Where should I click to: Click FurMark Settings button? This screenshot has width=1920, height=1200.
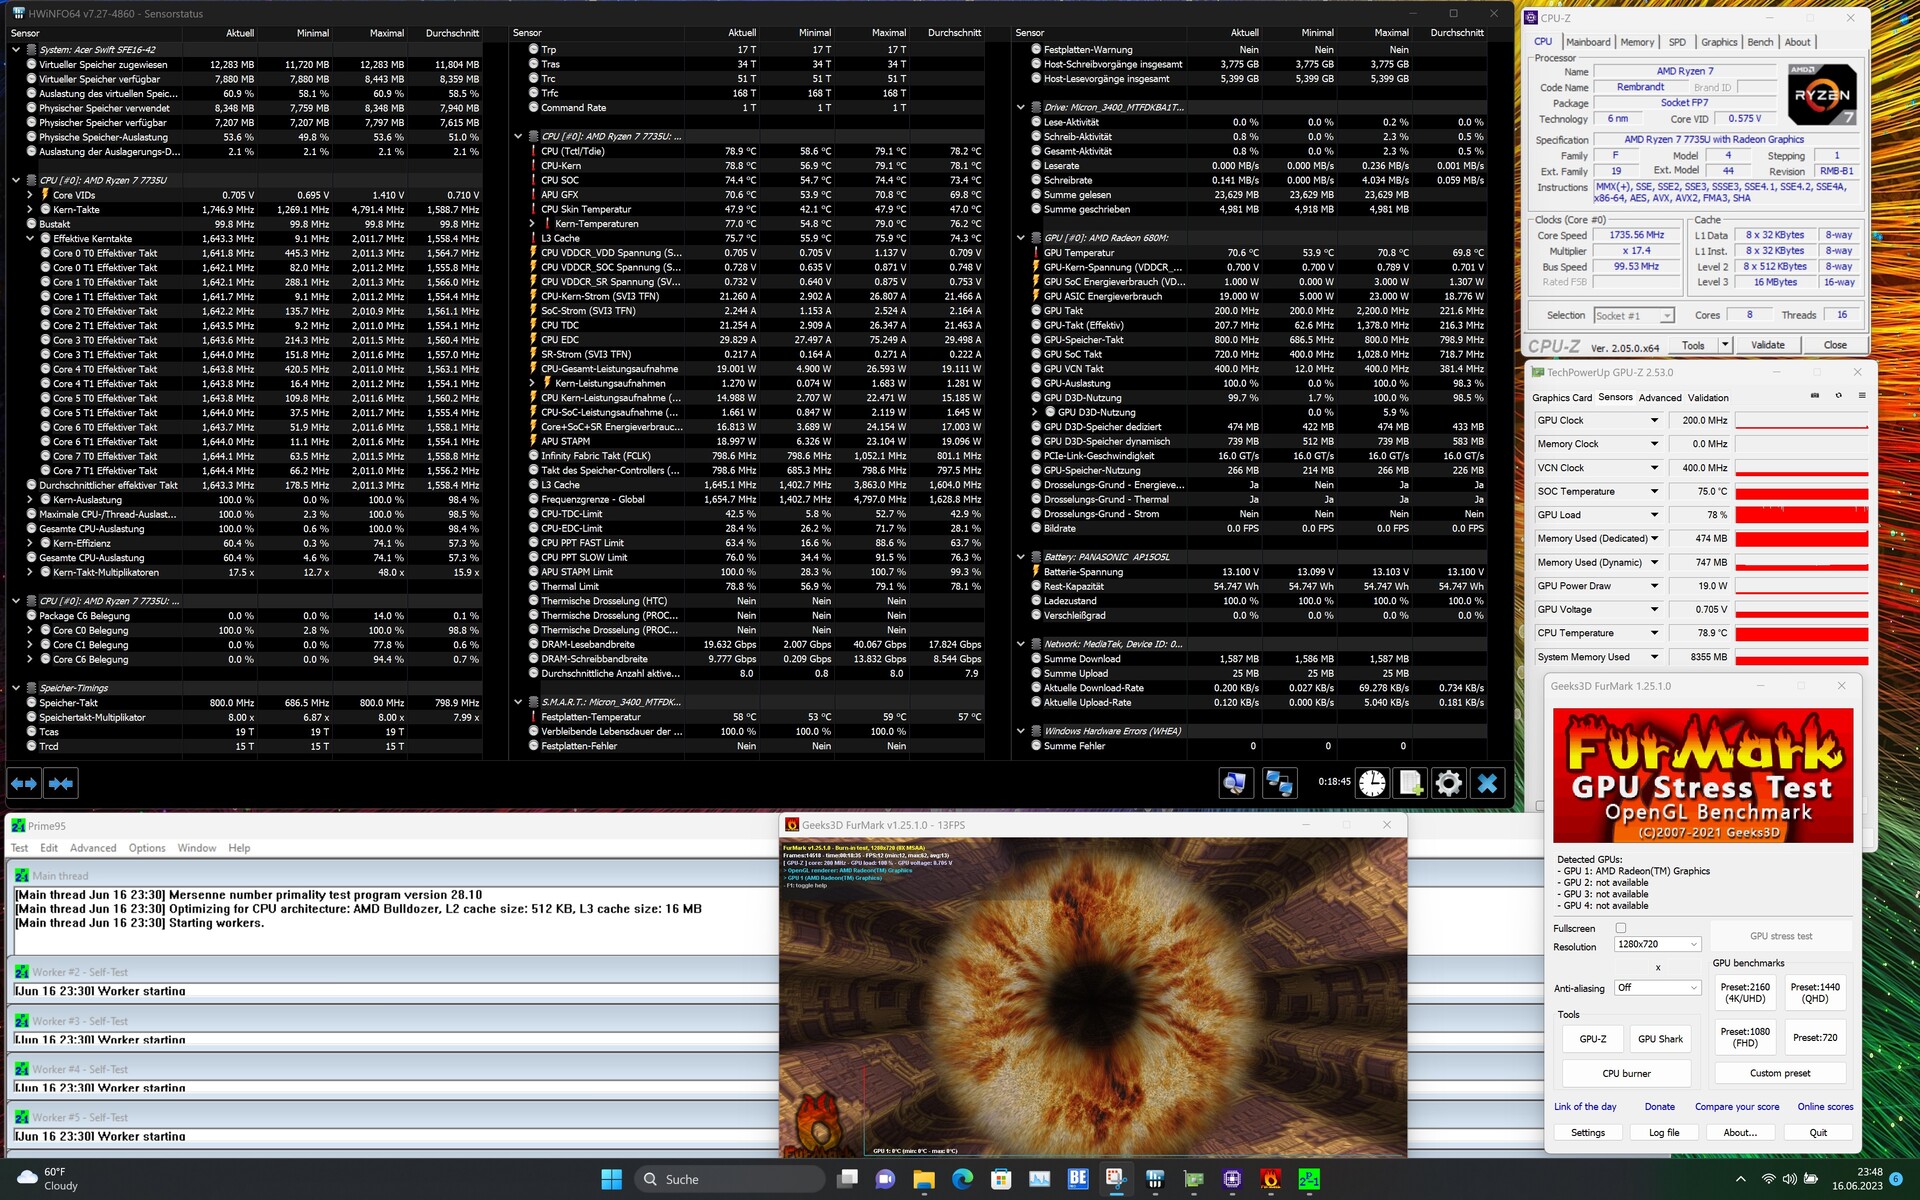click(1588, 1132)
